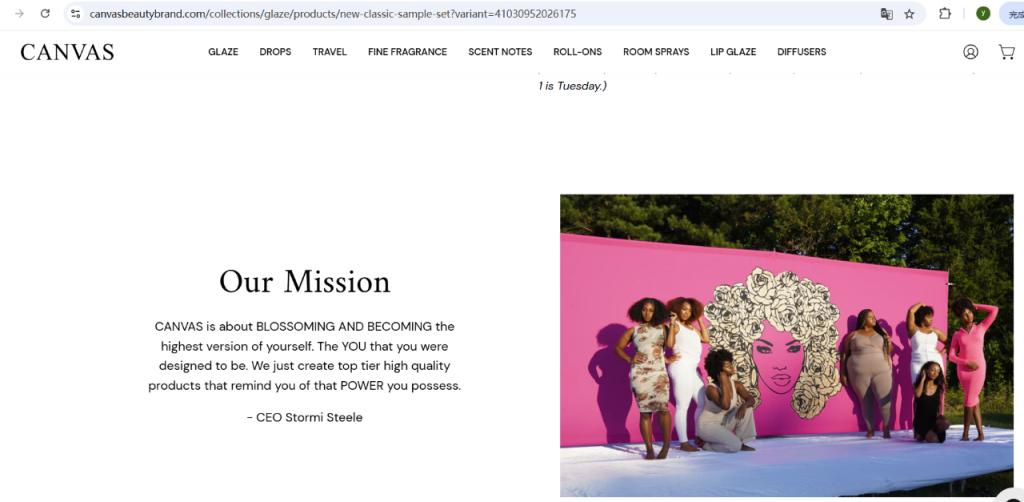Open the shopping cart icon
Image resolution: width=1024 pixels, height=502 pixels.
tap(1006, 52)
